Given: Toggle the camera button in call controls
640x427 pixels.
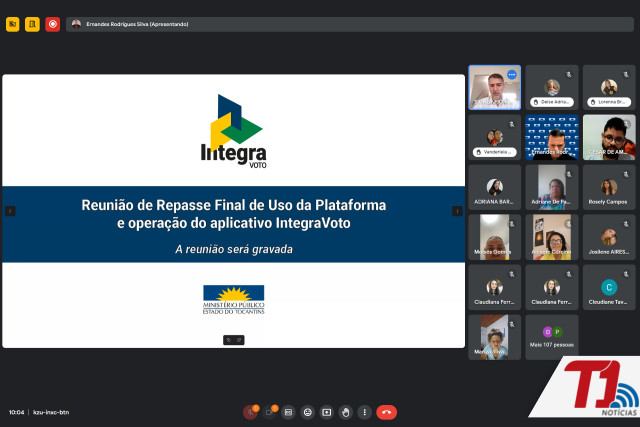Looking at the screenshot, I should [269, 412].
